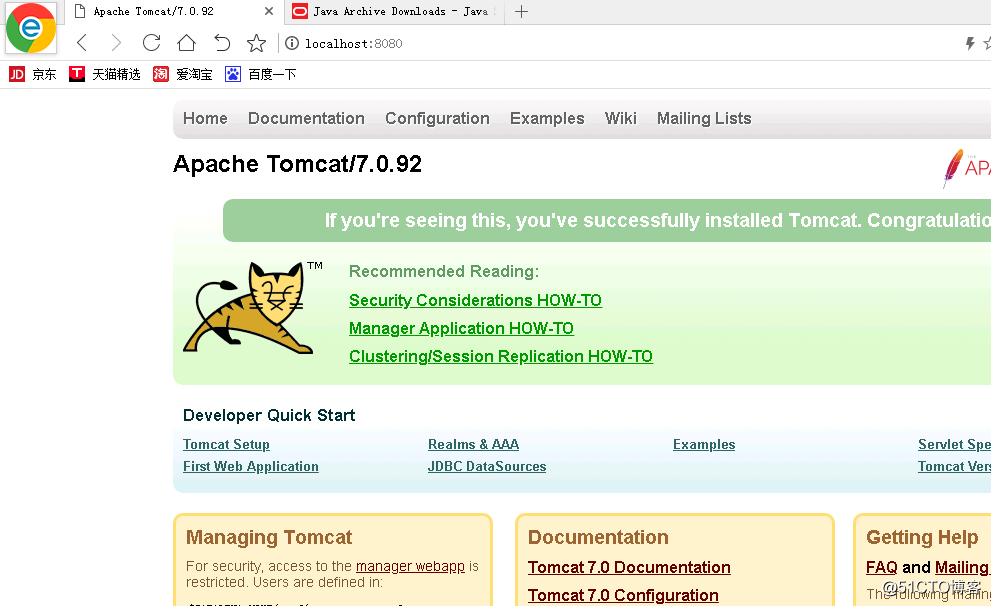Open Mailing Lists in navigation bar
The image size is (991, 606).
pos(704,119)
